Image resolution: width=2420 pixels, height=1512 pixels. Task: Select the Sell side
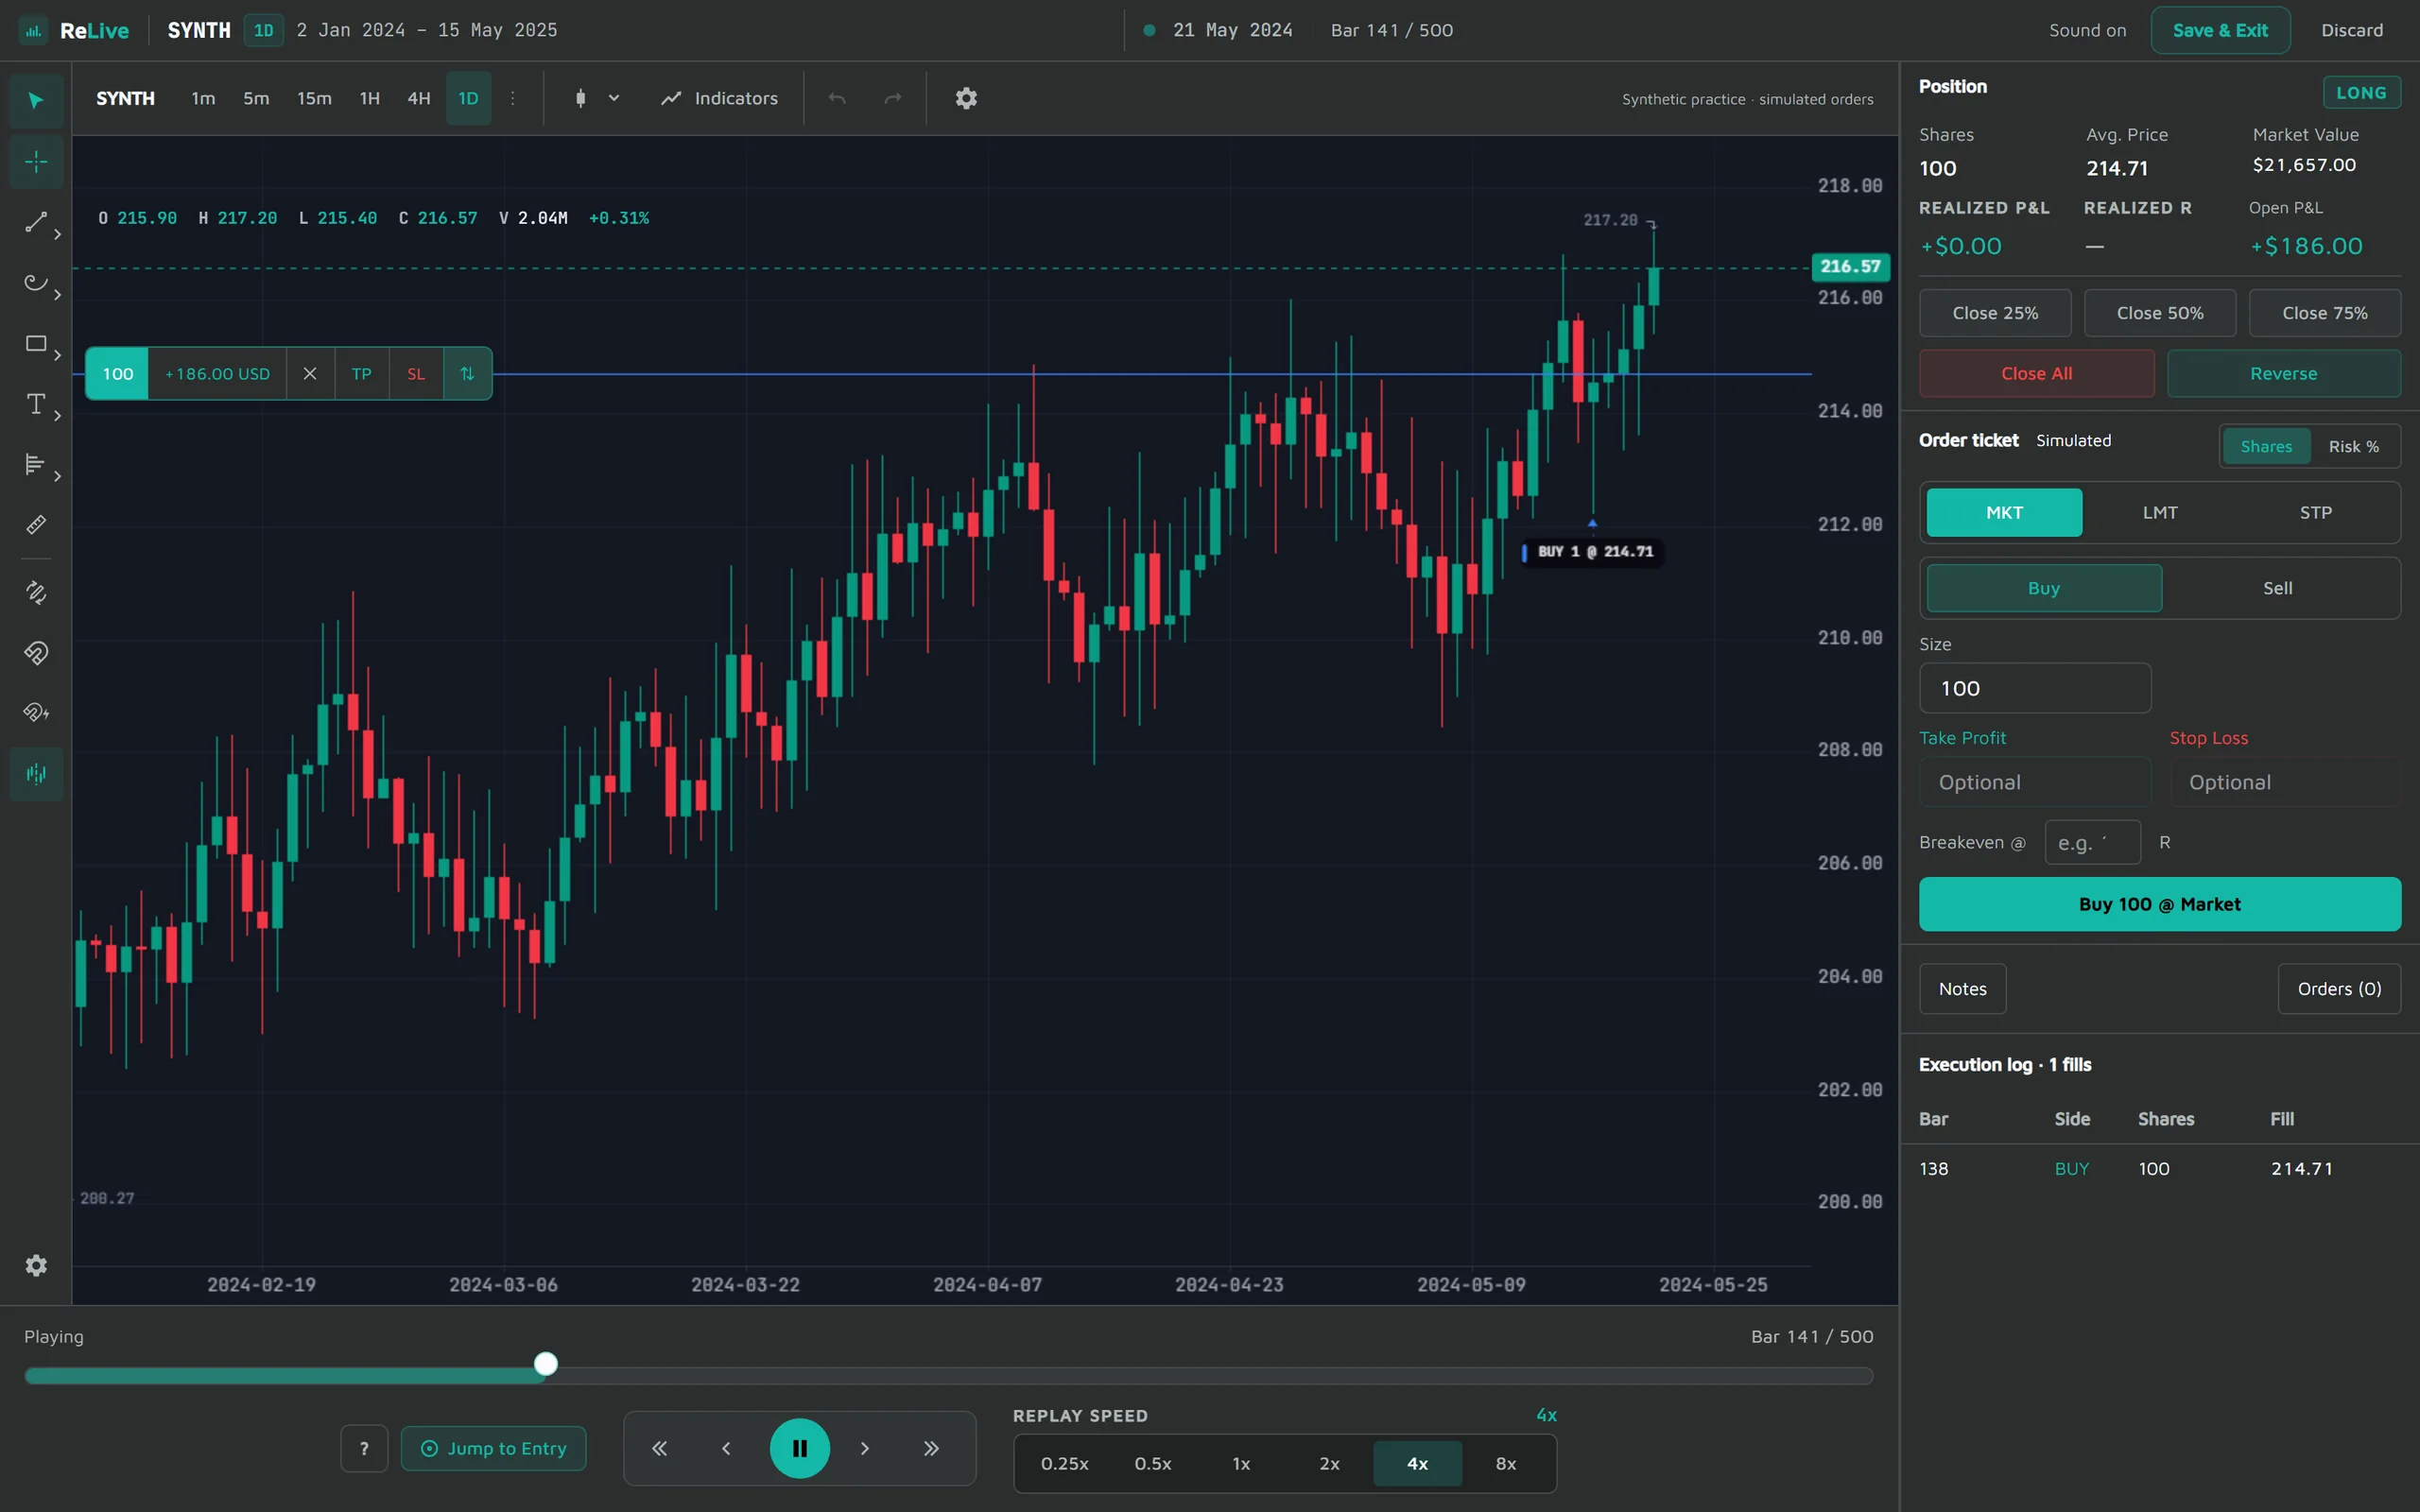click(2278, 588)
